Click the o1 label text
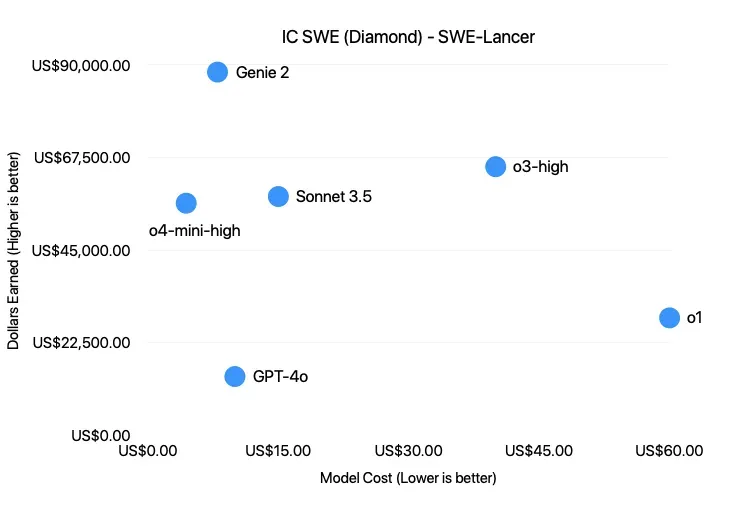 pyautogui.click(x=695, y=318)
